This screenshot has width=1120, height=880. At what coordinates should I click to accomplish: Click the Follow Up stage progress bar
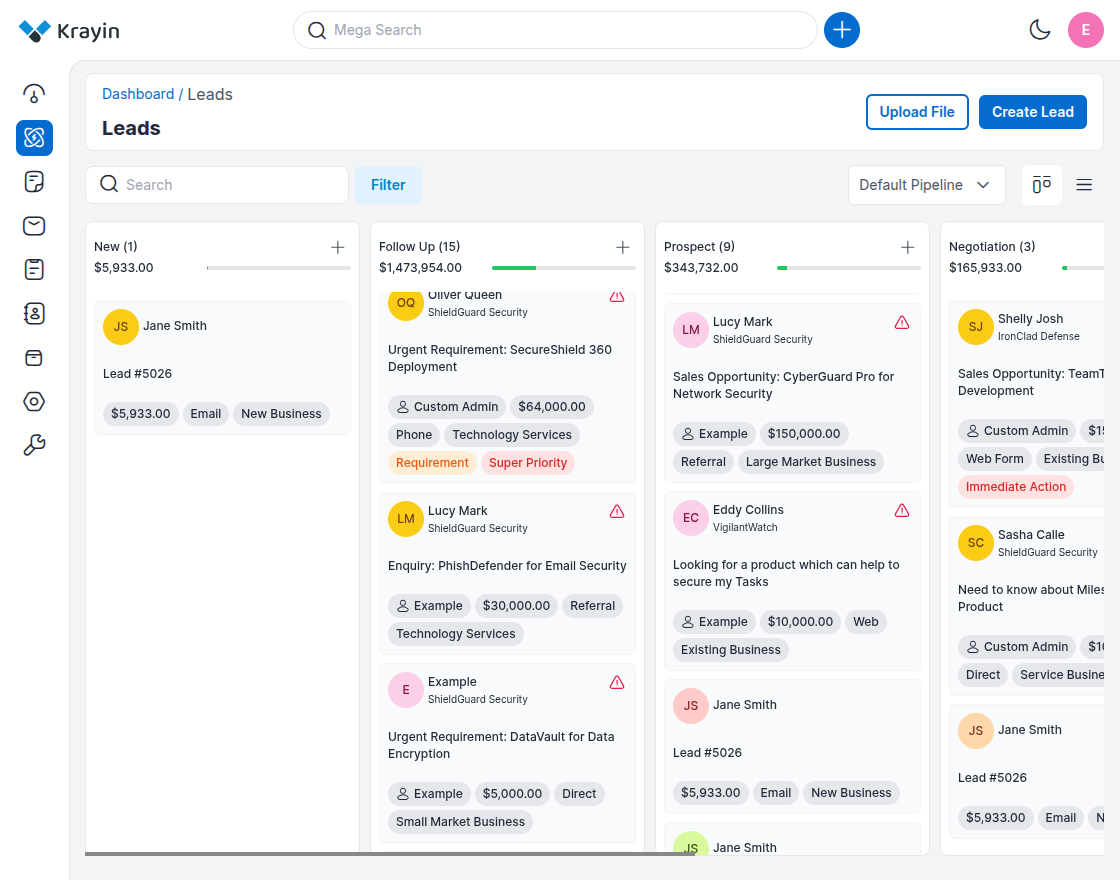point(564,268)
